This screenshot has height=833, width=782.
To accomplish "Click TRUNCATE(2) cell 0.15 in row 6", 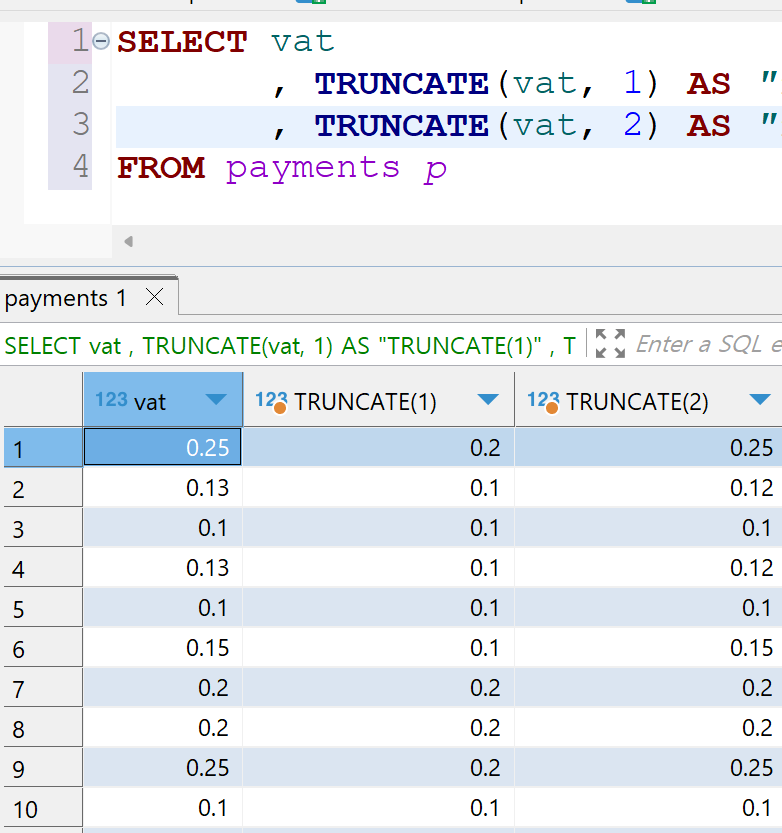I will coord(649,648).
